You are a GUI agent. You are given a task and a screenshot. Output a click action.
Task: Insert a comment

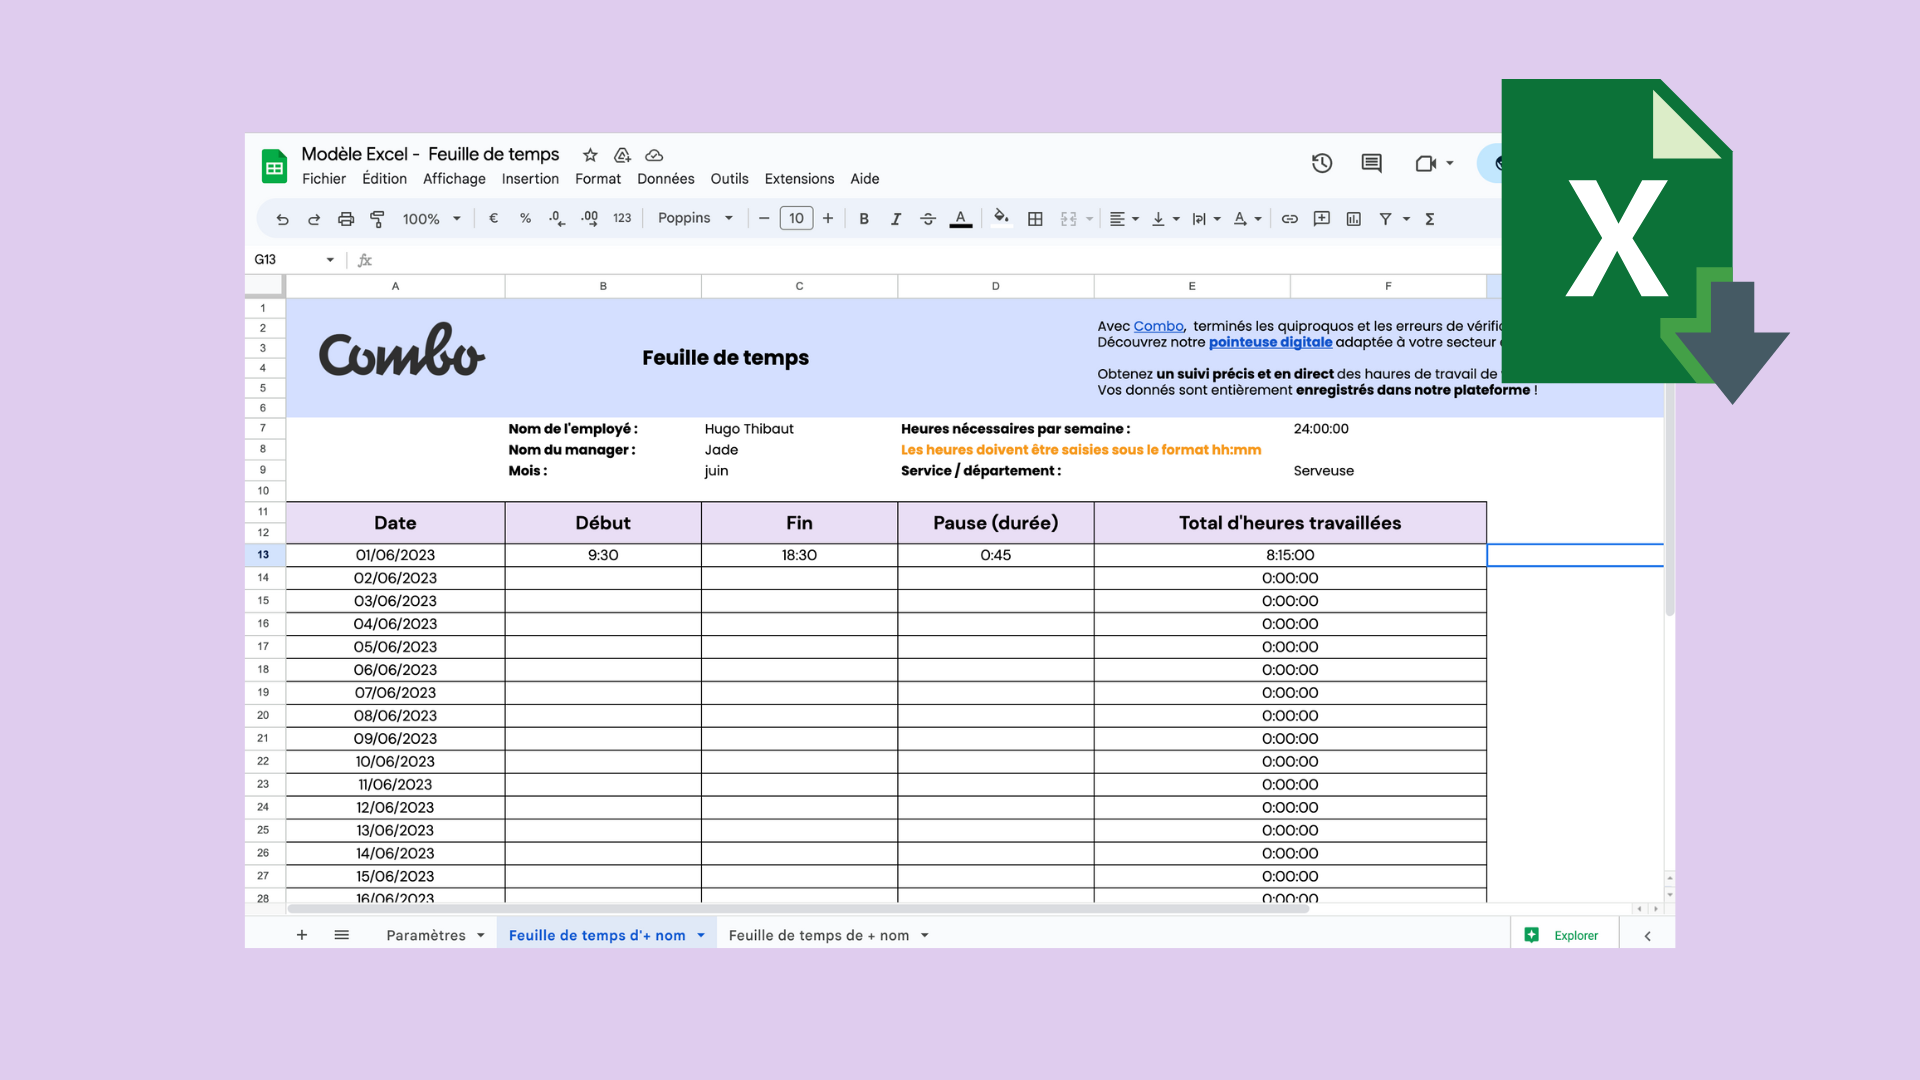pos(1321,218)
